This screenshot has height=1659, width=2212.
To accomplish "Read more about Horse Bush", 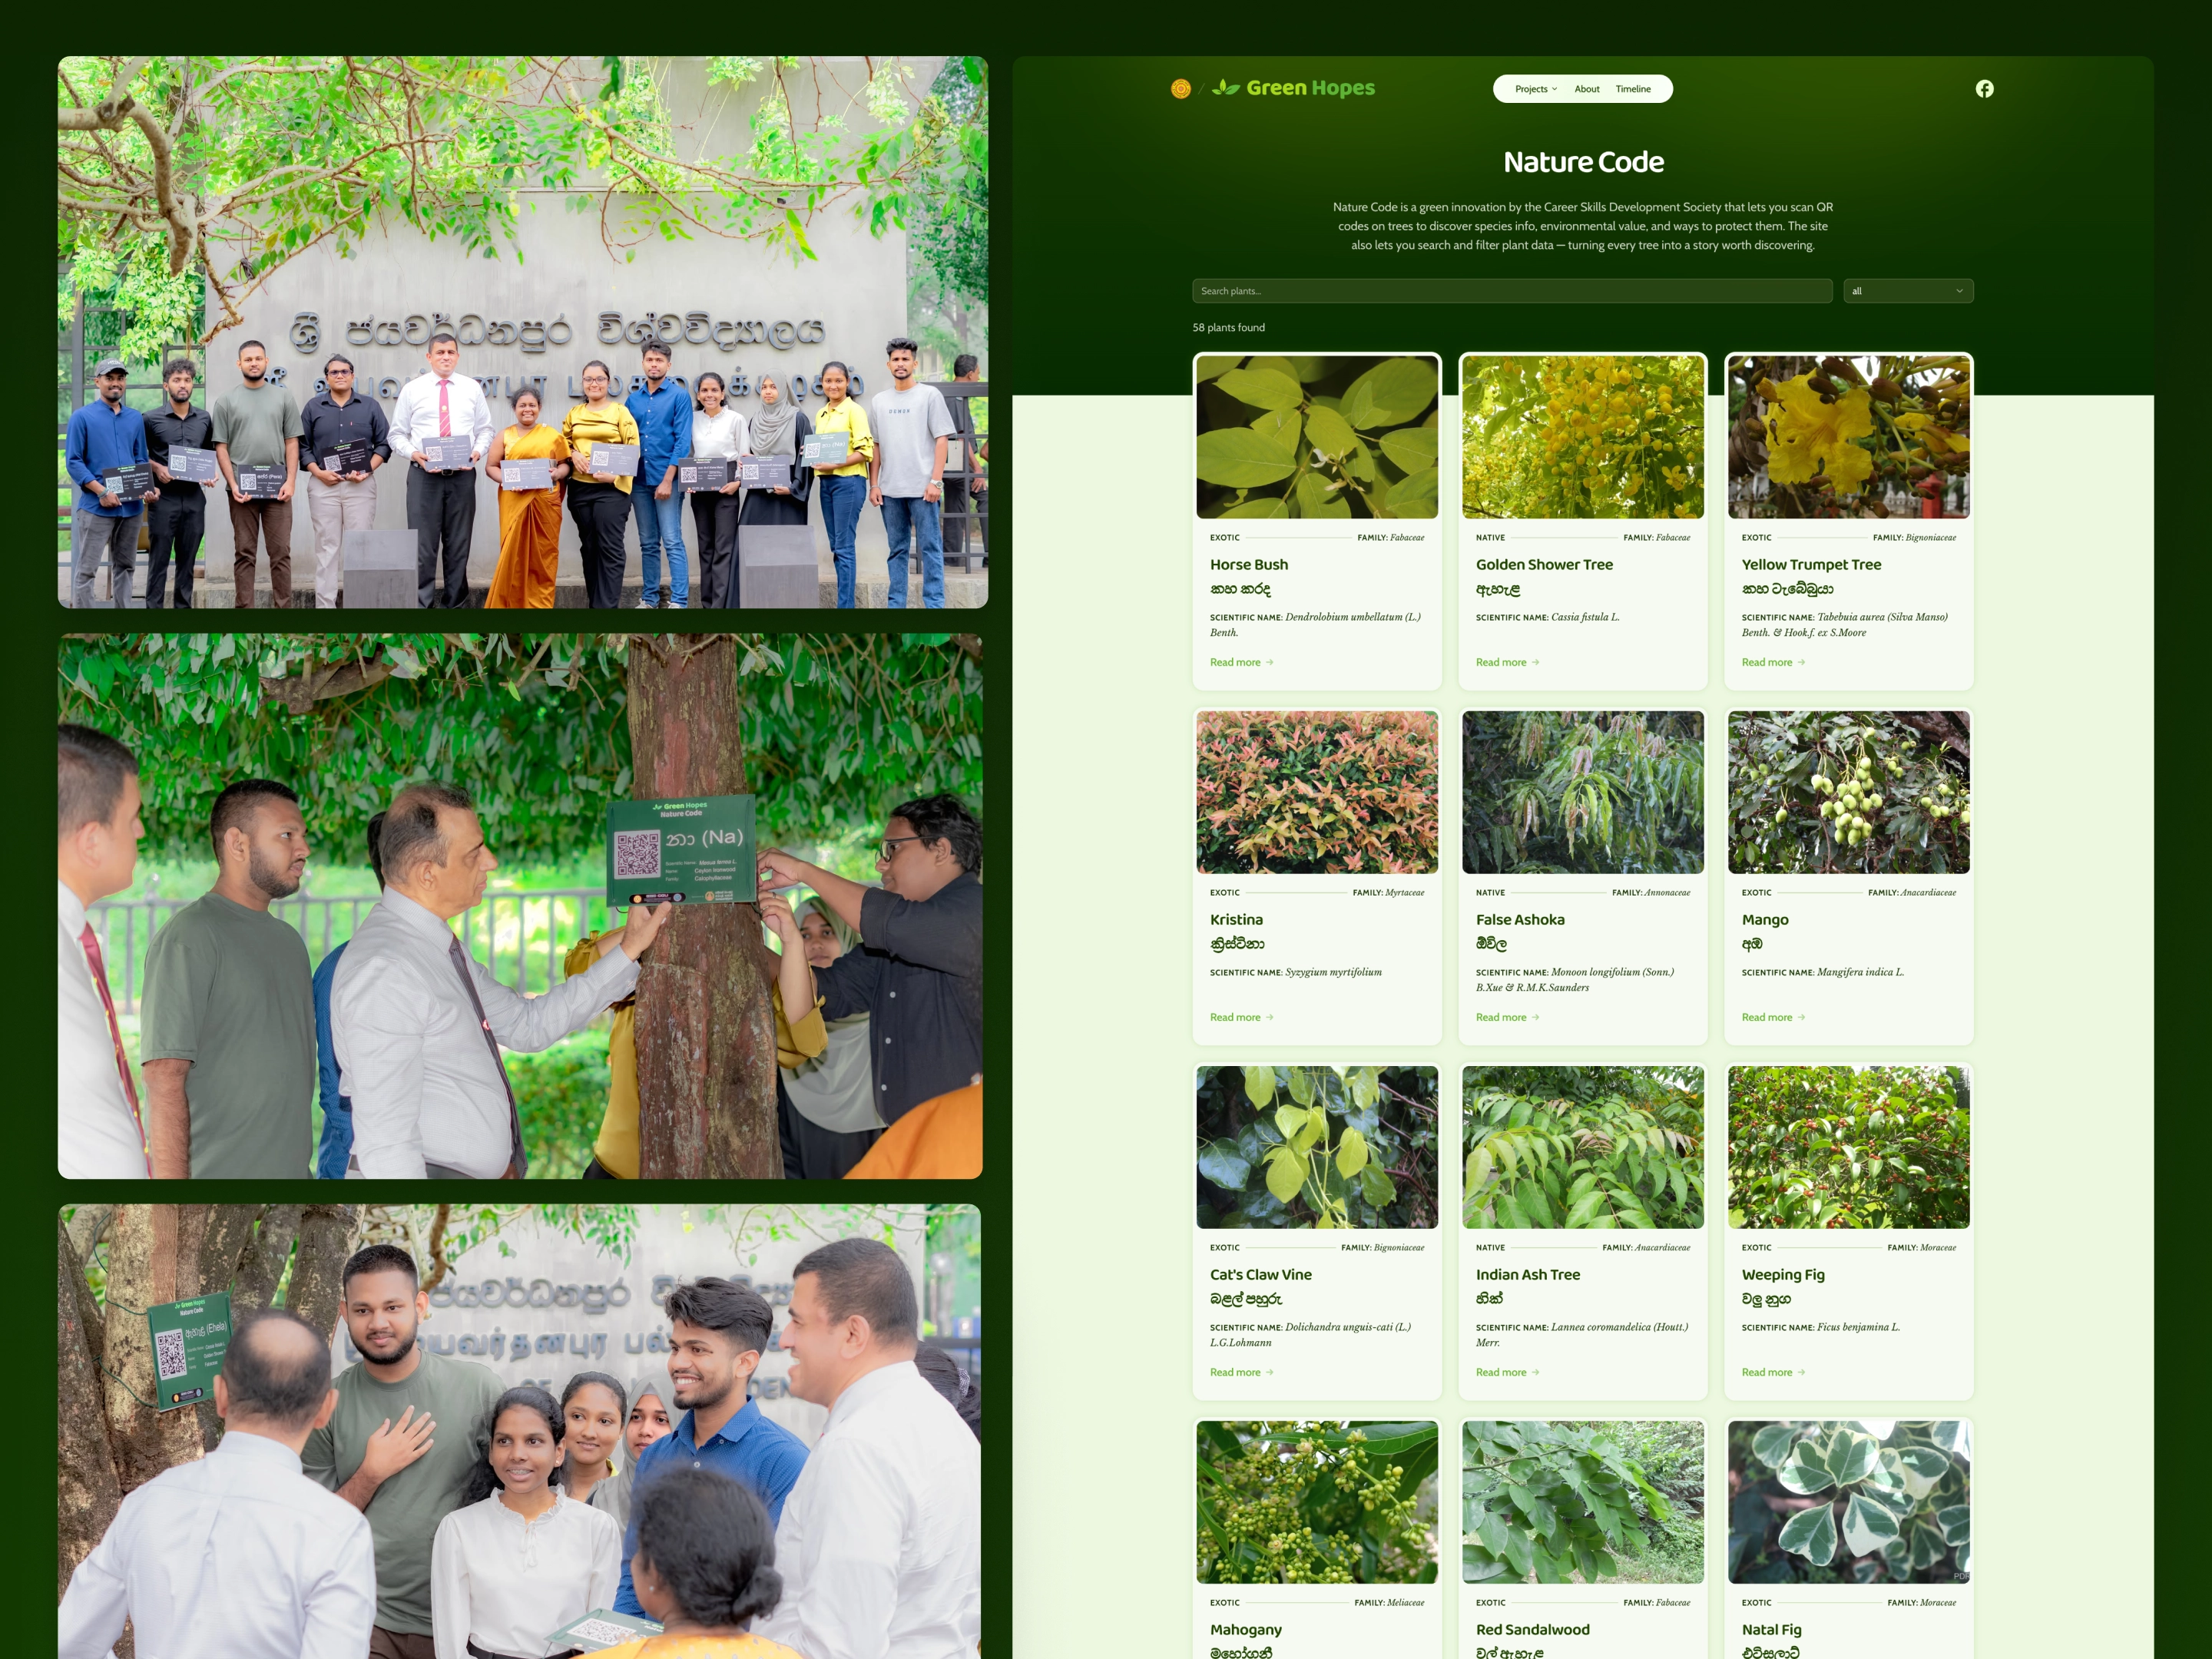I will point(1241,662).
